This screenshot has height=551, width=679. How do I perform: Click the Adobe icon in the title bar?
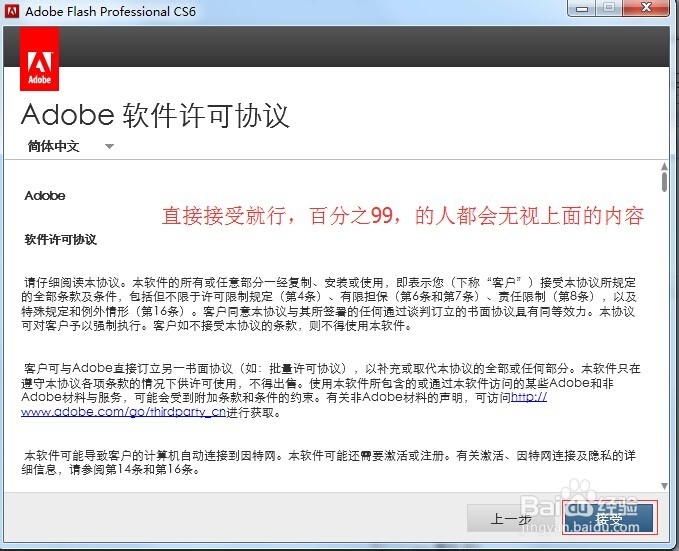(x=12, y=11)
